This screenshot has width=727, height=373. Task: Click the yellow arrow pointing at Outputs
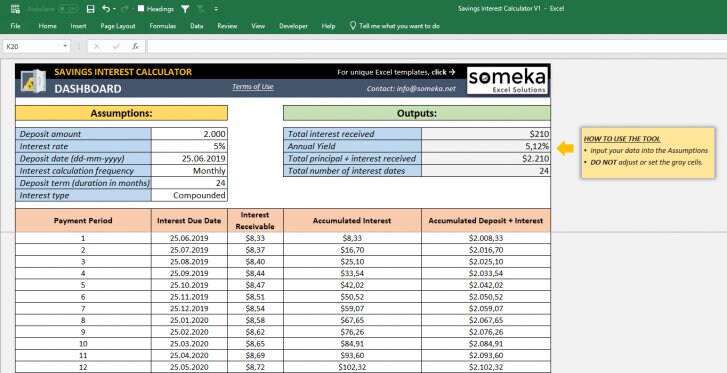pos(565,148)
